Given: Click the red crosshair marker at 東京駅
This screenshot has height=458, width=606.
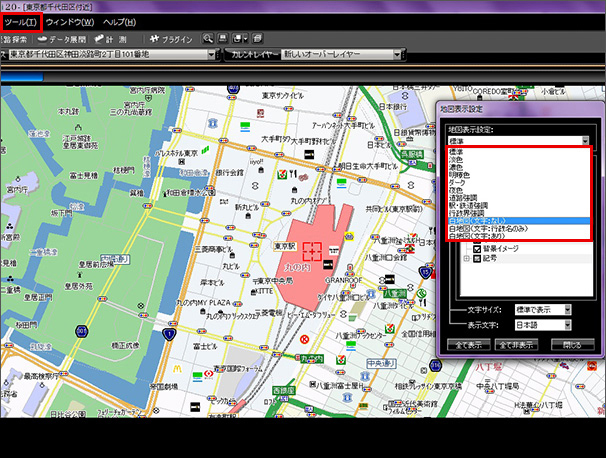Looking at the screenshot, I should tap(312, 252).
